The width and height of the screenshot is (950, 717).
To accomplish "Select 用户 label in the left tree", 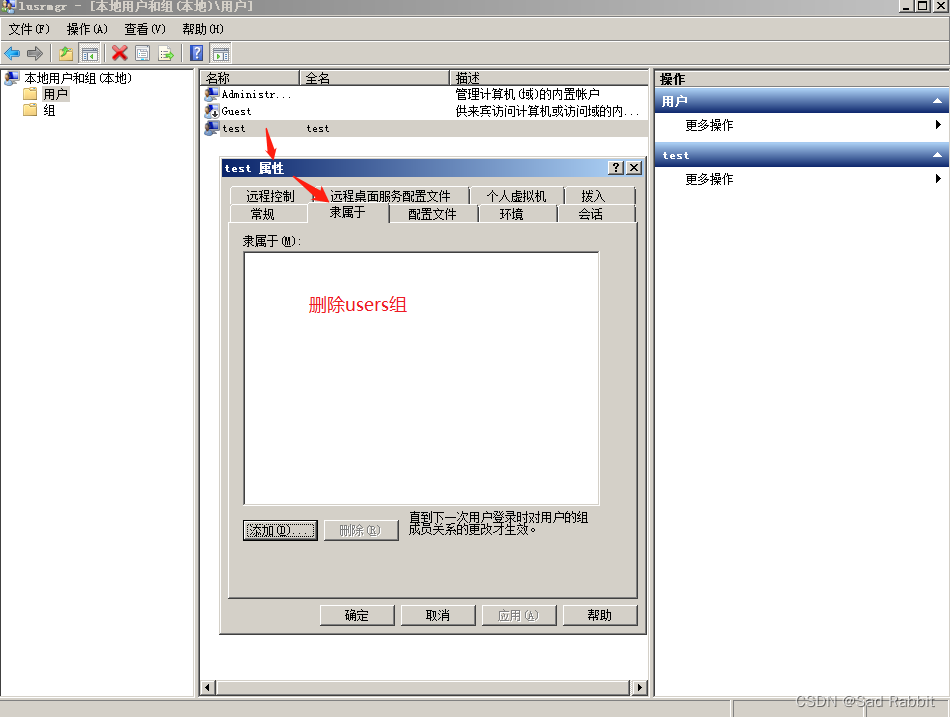I will coord(55,94).
